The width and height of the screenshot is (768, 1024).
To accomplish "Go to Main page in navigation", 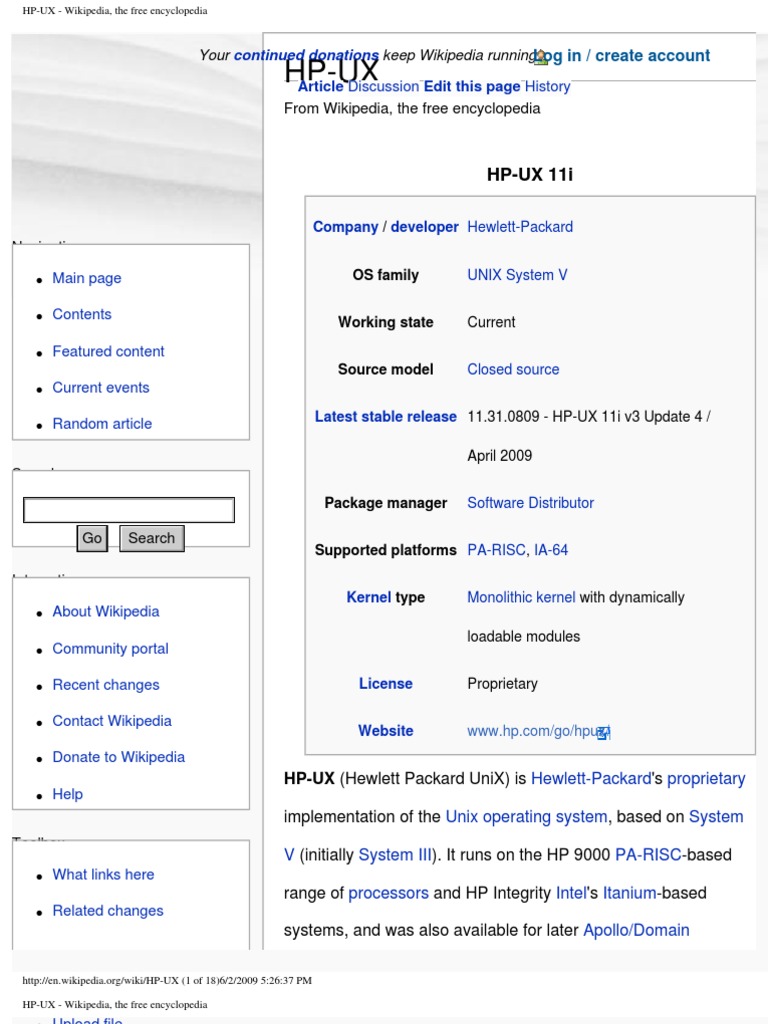I will coord(87,278).
